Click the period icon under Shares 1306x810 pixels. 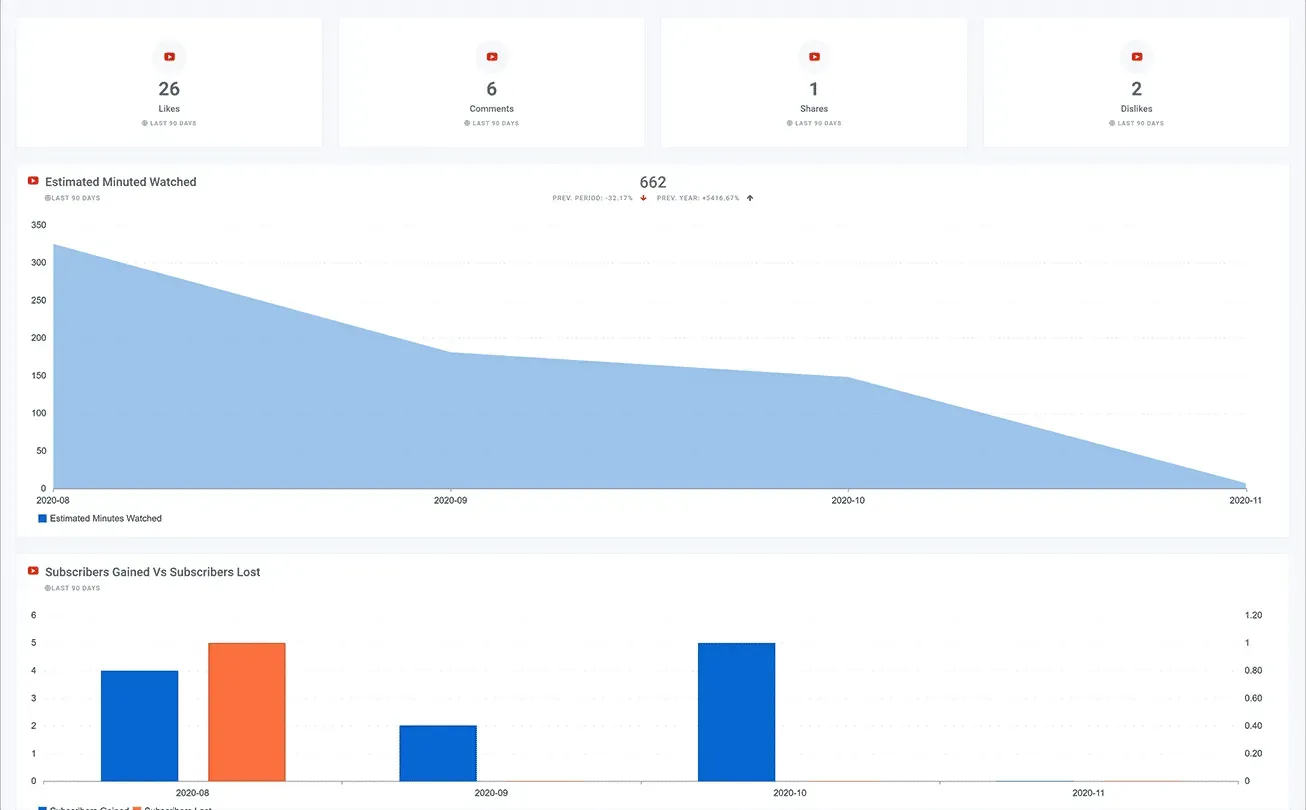tap(789, 123)
